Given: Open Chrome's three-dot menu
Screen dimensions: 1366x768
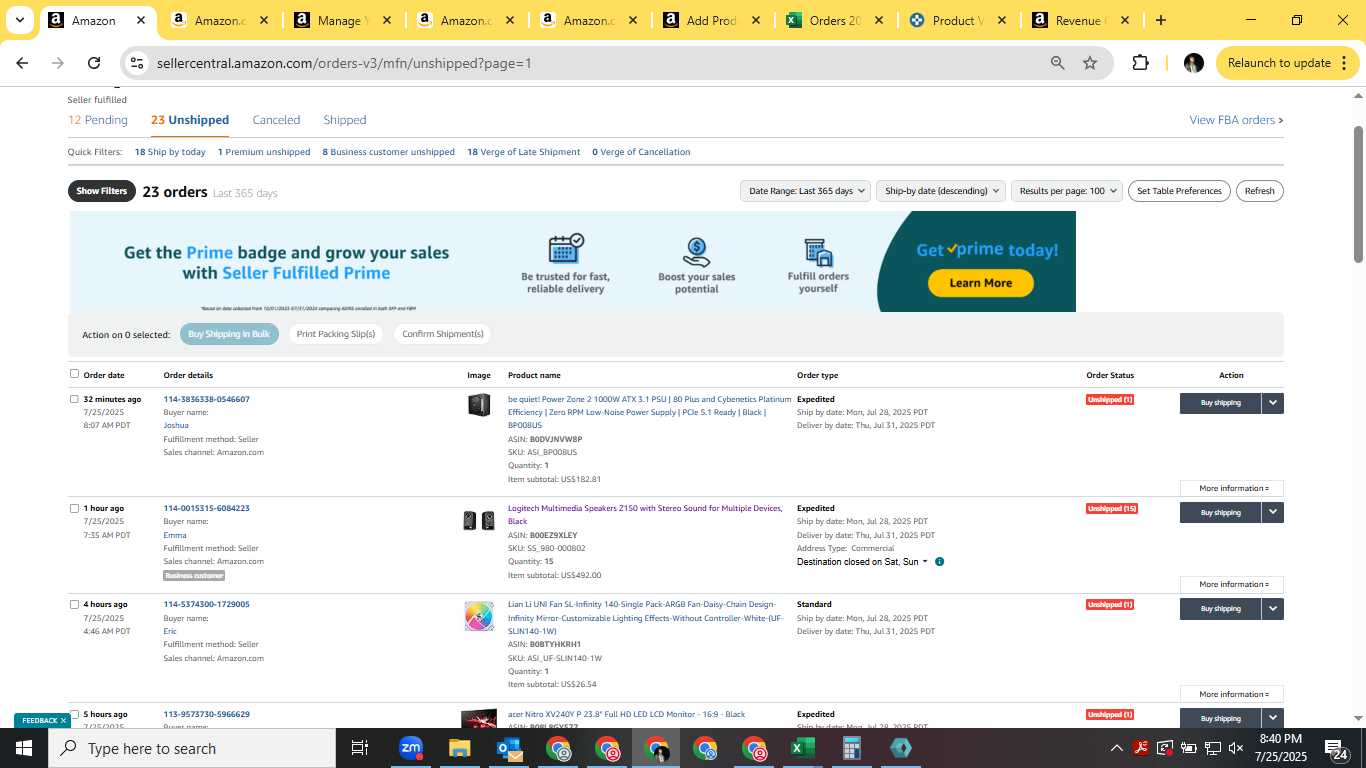Looking at the screenshot, I should tap(1342, 63).
